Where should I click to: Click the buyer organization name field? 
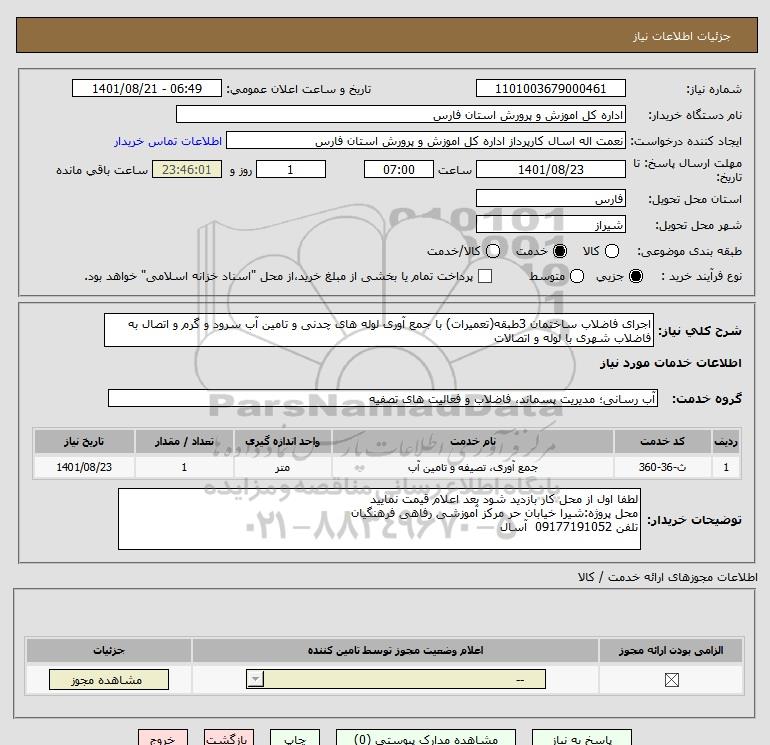401,115
